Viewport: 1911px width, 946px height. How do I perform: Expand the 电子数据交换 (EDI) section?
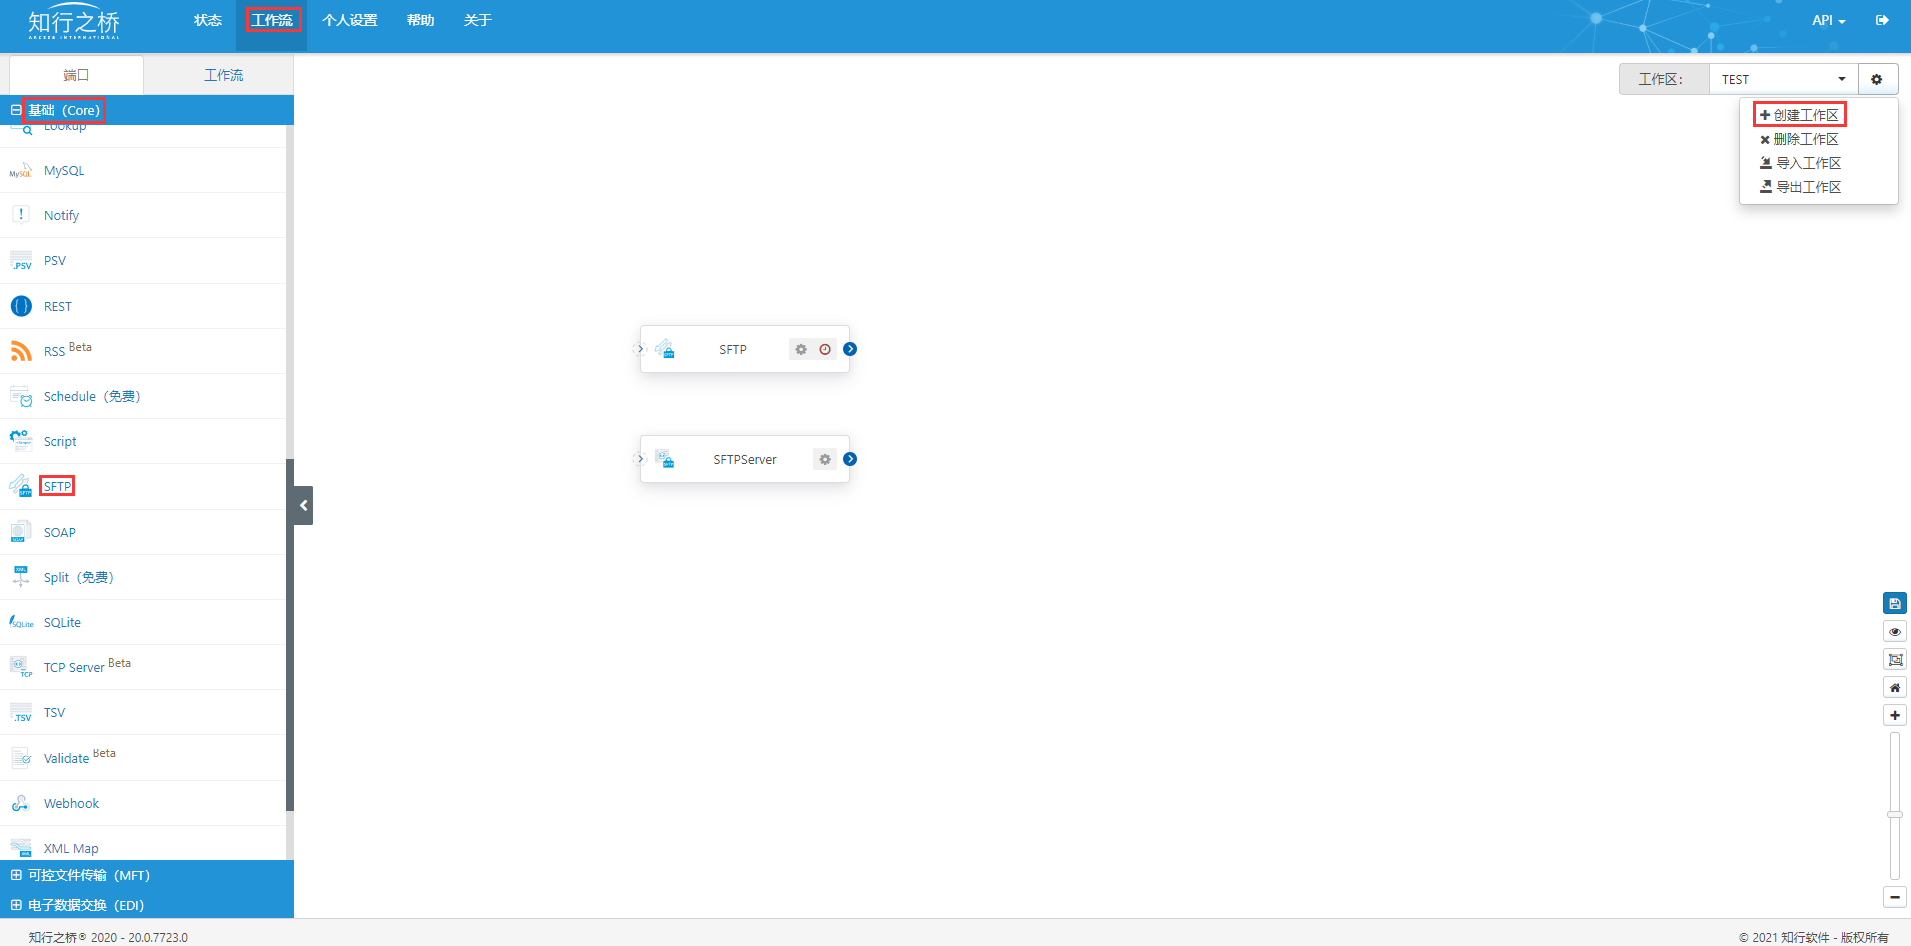[x=85, y=906]
